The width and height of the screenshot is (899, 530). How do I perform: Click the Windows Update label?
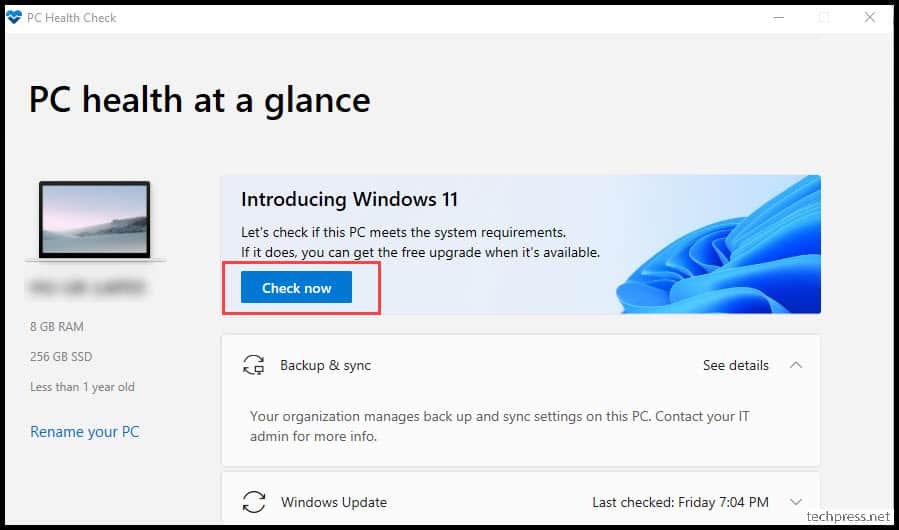click(x=334, y=502)
